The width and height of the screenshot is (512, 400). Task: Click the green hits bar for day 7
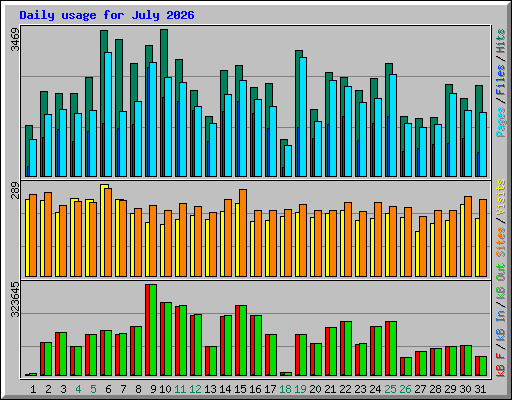tap(119, 75)
